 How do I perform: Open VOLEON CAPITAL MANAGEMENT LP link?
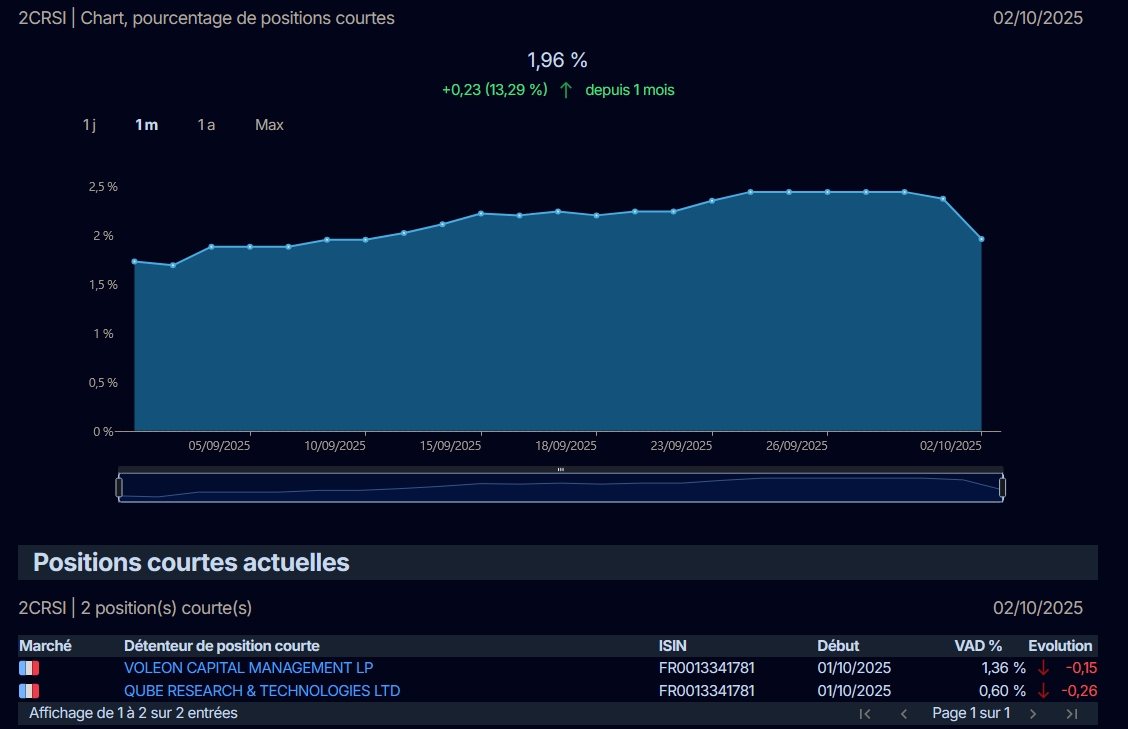tap(249, 668)
